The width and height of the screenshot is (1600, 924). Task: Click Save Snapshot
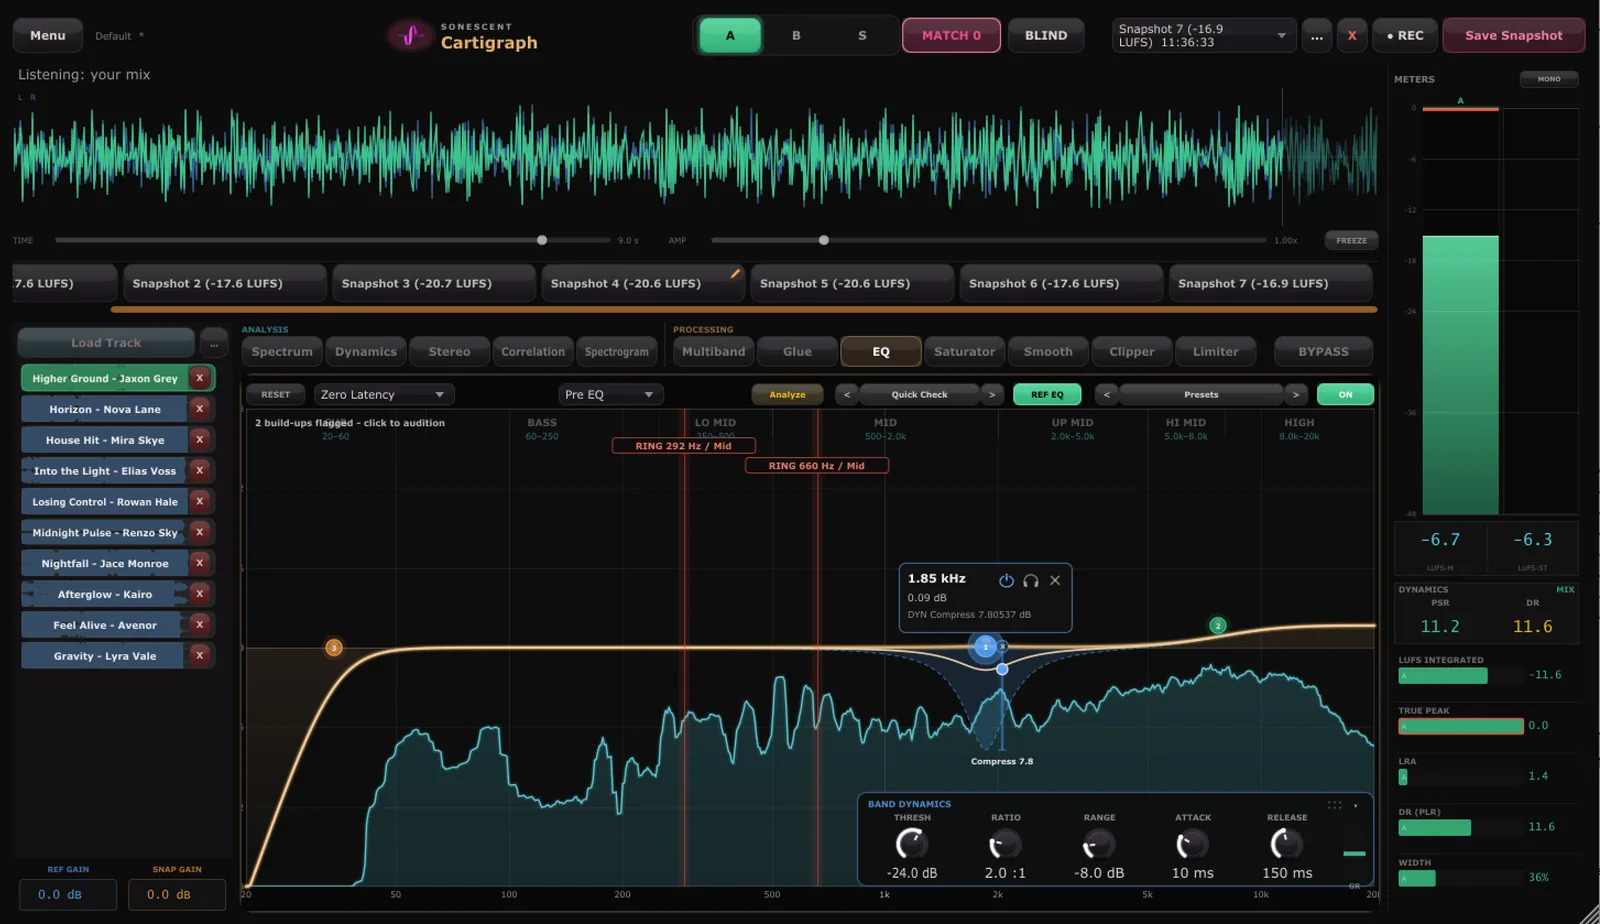tap(1513, 35)
